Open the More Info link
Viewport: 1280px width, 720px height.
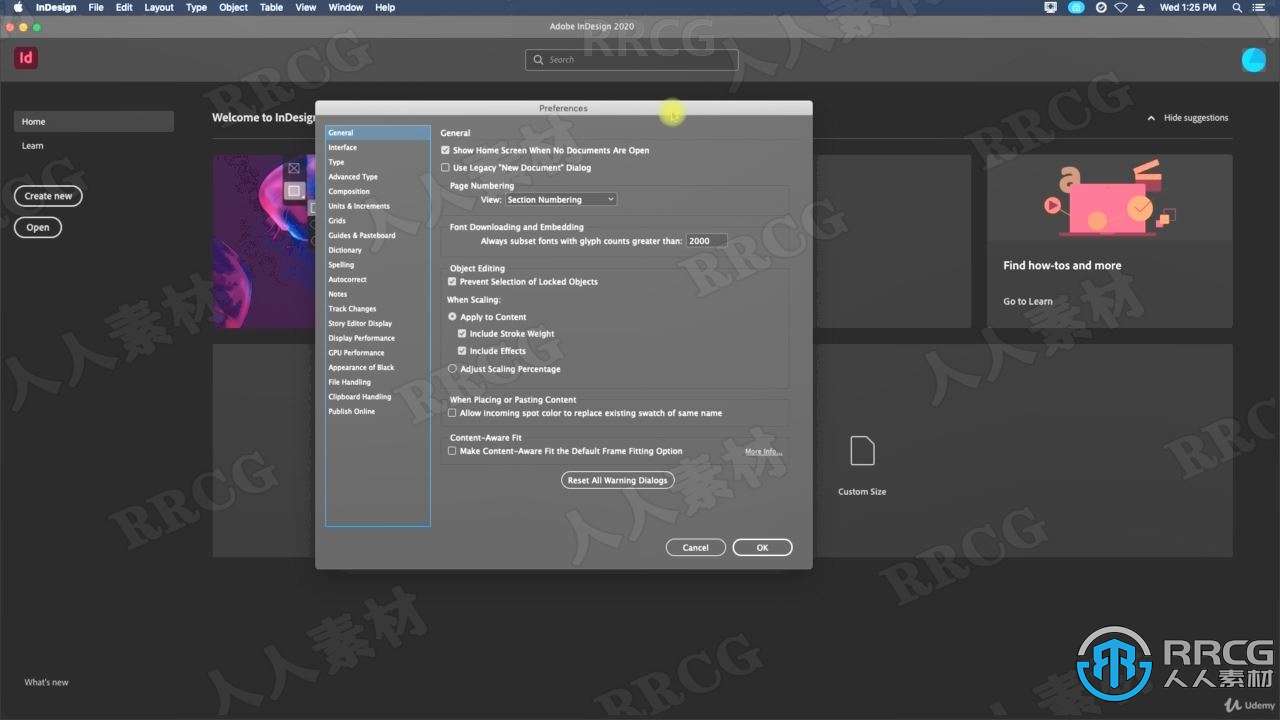pyautogui.click(x=763, y=452)
